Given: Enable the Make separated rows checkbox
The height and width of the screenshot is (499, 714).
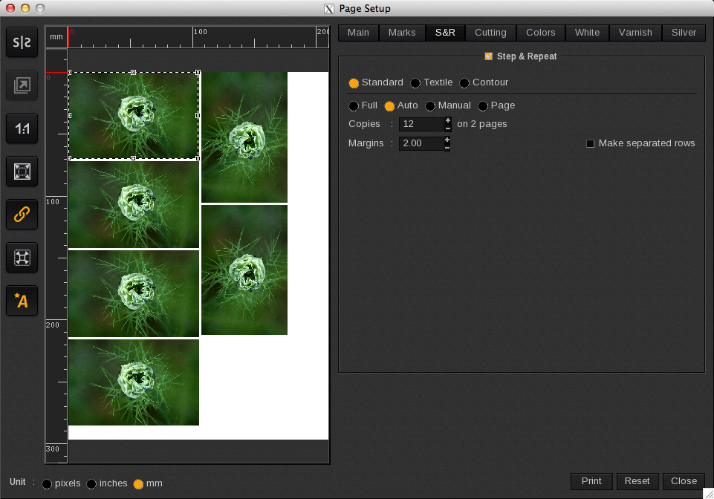Looking at the screenshot, I should [590, 143].
